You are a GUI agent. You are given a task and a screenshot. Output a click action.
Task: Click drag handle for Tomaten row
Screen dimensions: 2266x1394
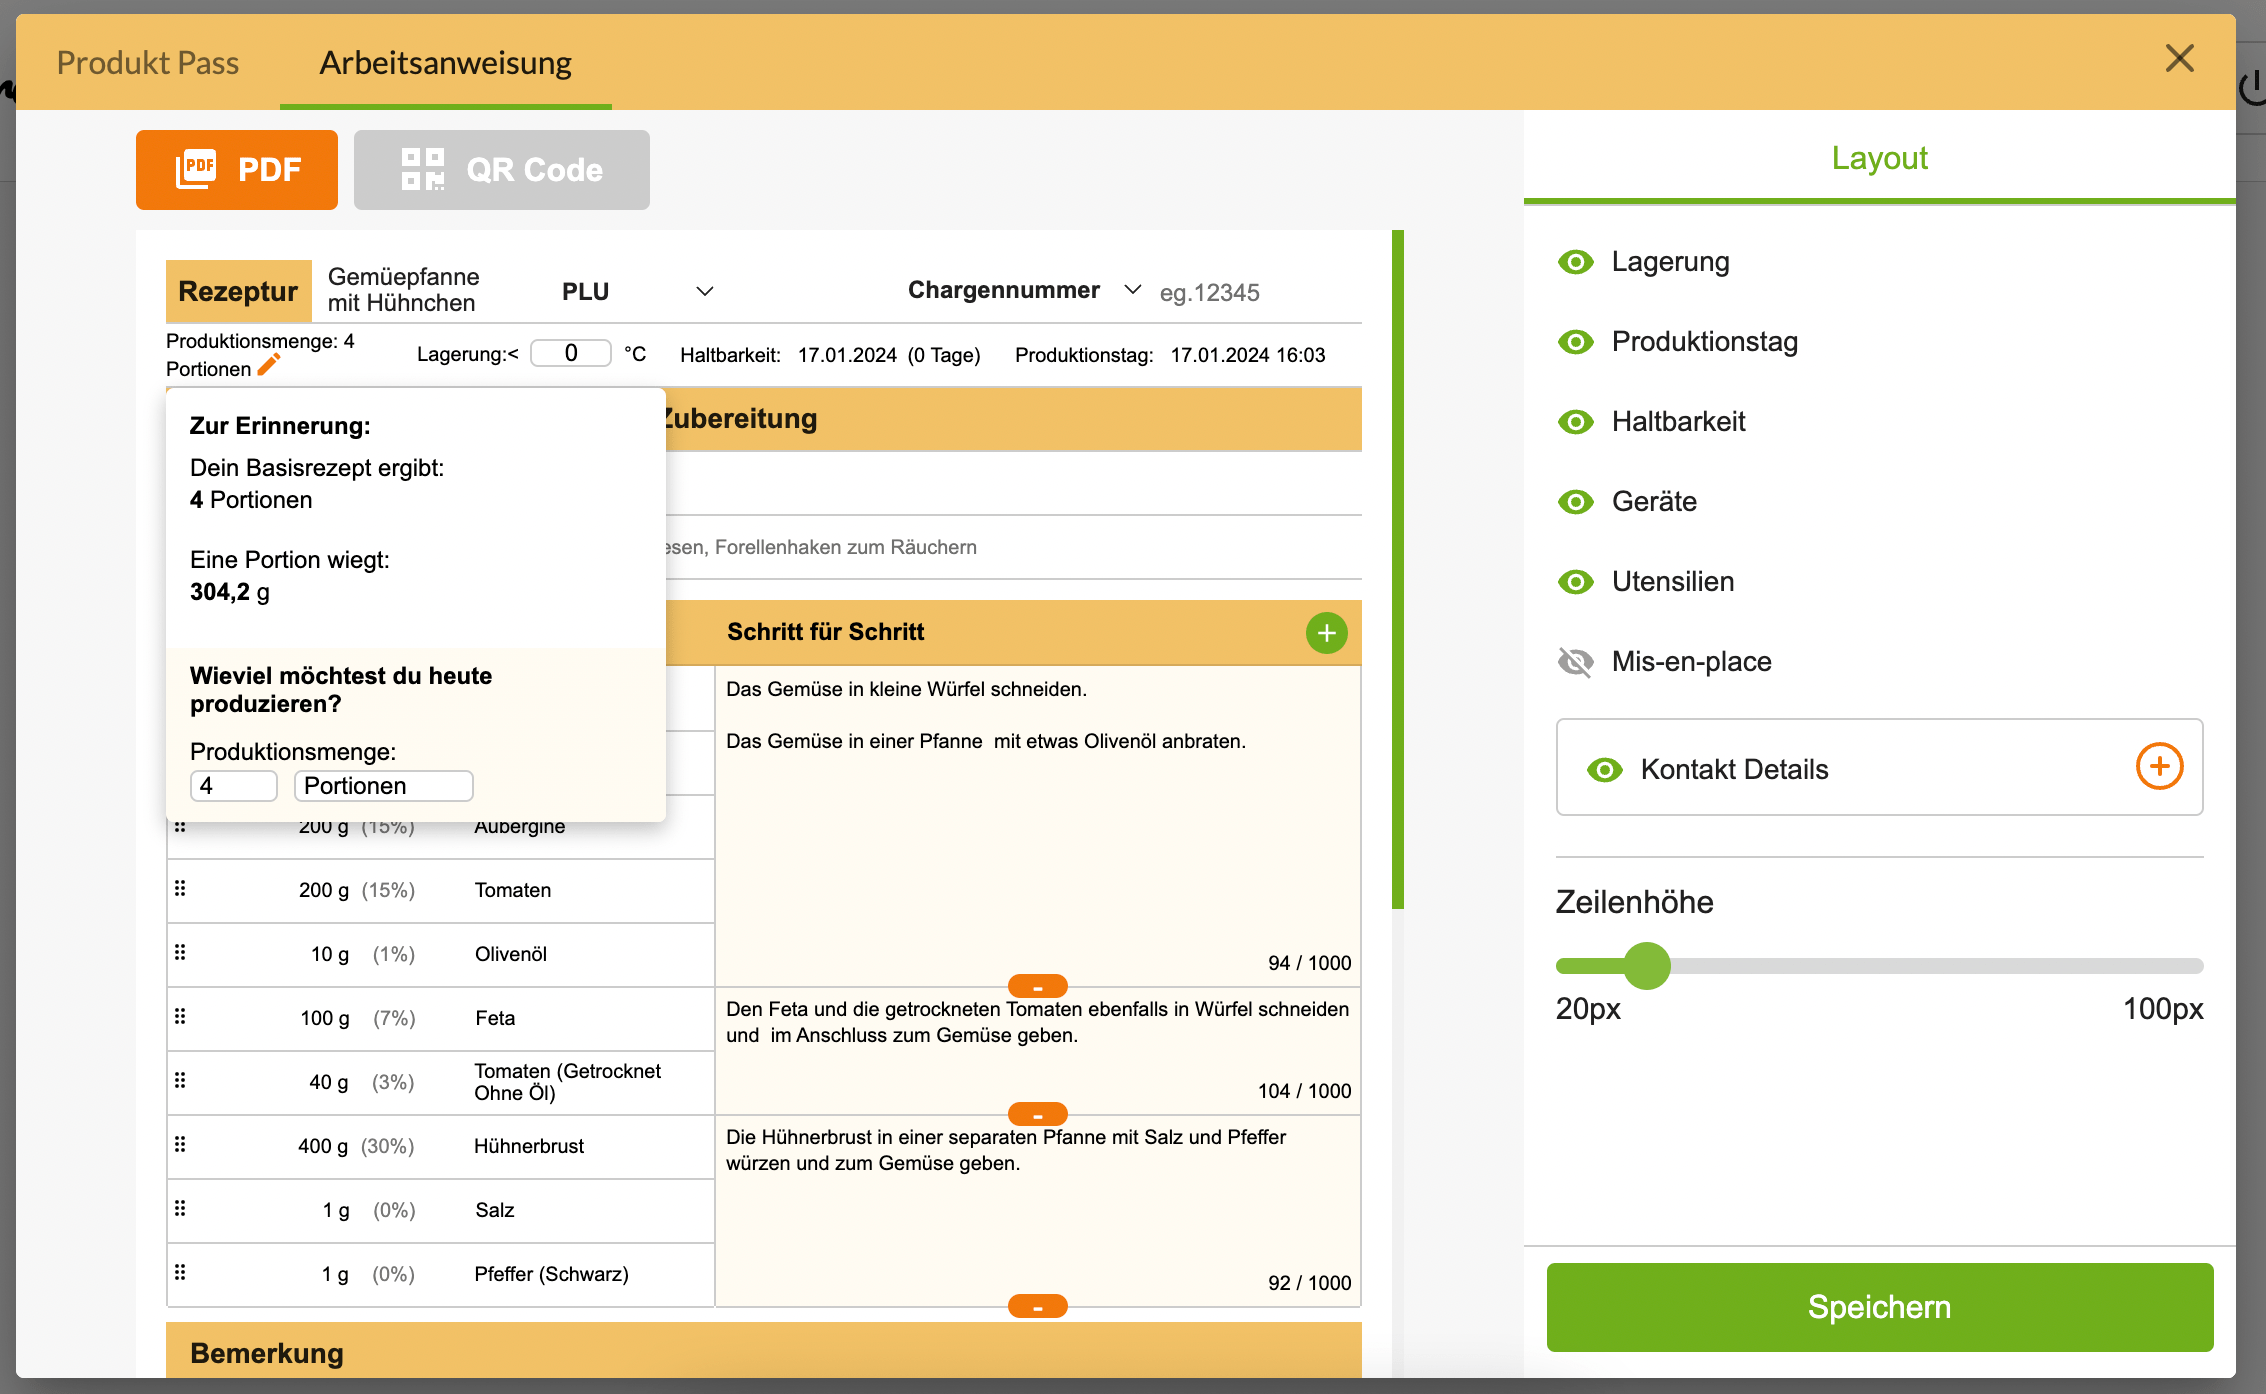click(180, 888)
